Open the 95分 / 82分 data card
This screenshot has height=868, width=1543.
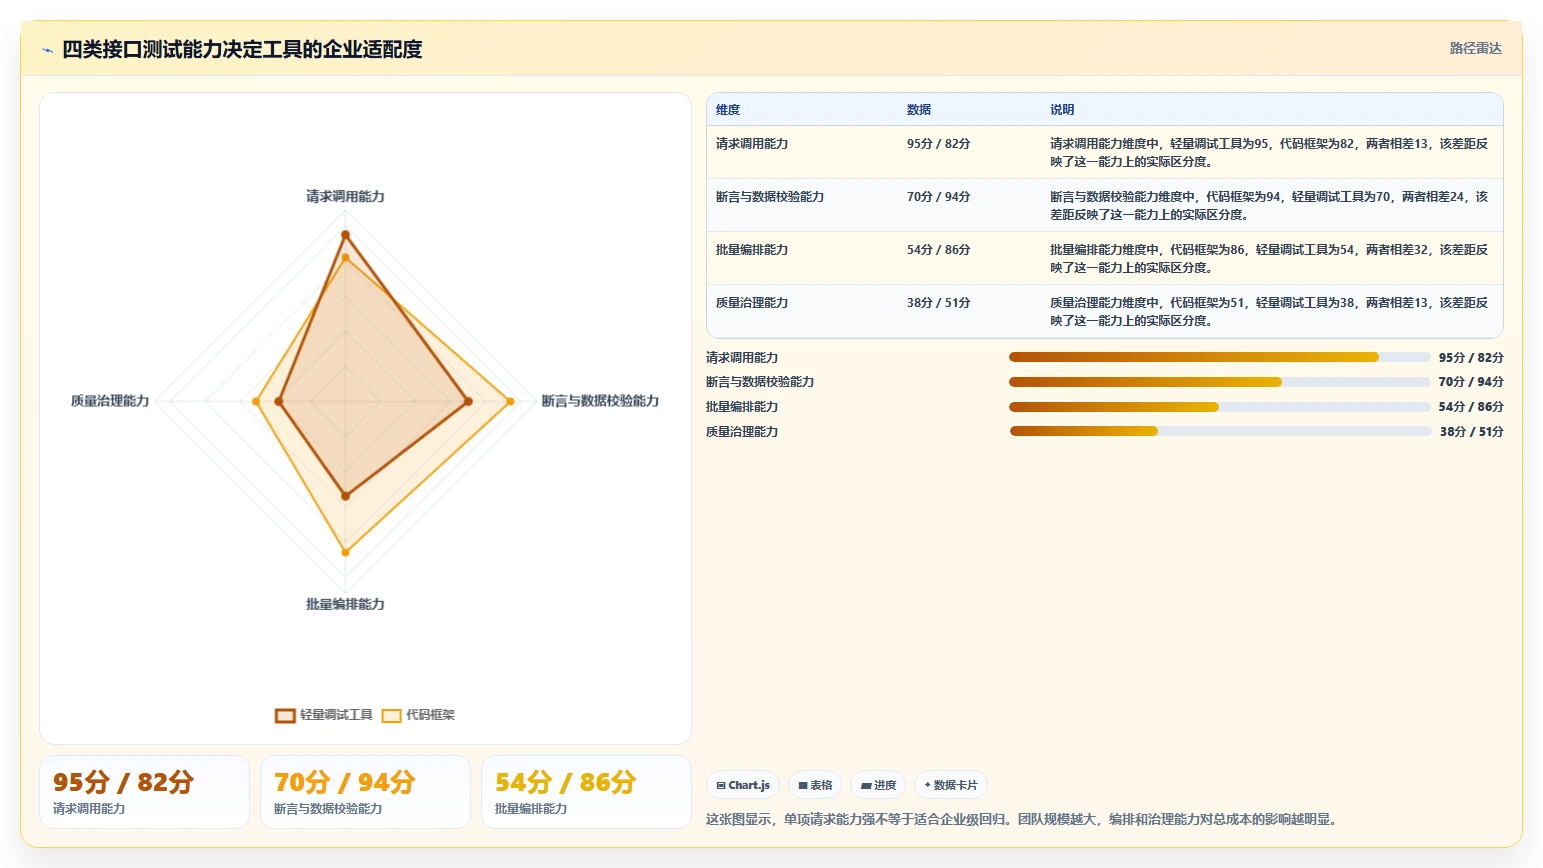click(x=144, y=792)
